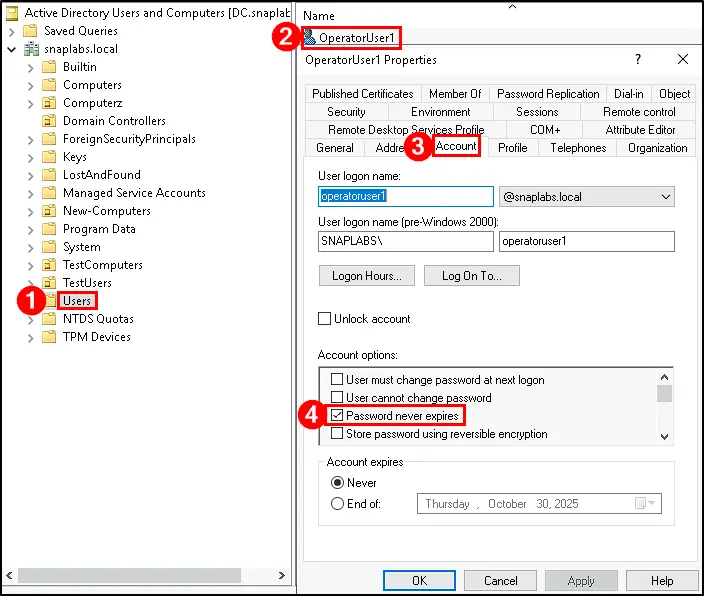The width and height of the screenshot is (704, 596).
Task: Click the TestComputers OU icon
Action: tap(49, 265)
